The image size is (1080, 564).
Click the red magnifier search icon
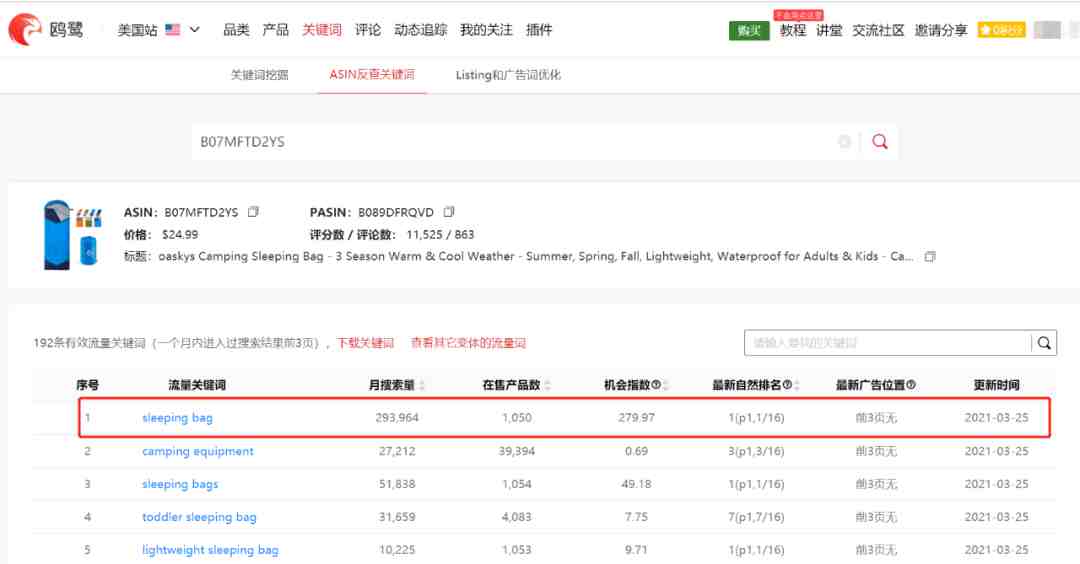[880, 142]
